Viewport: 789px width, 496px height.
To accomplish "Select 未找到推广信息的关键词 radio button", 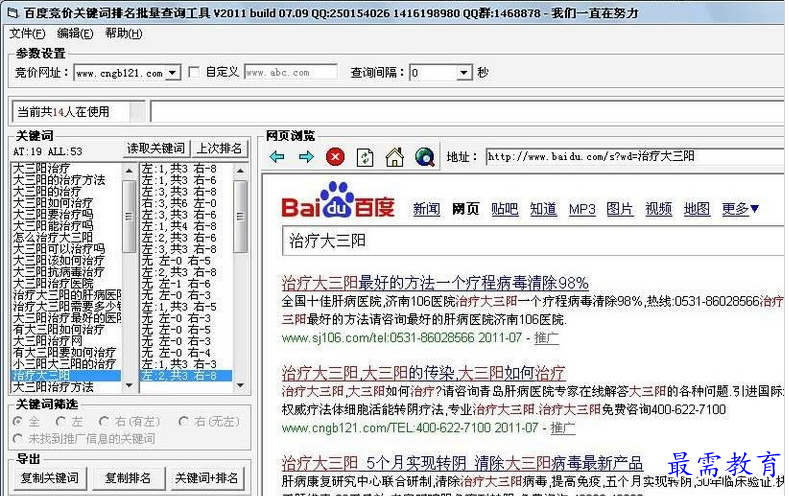I will tap(19, 439).
